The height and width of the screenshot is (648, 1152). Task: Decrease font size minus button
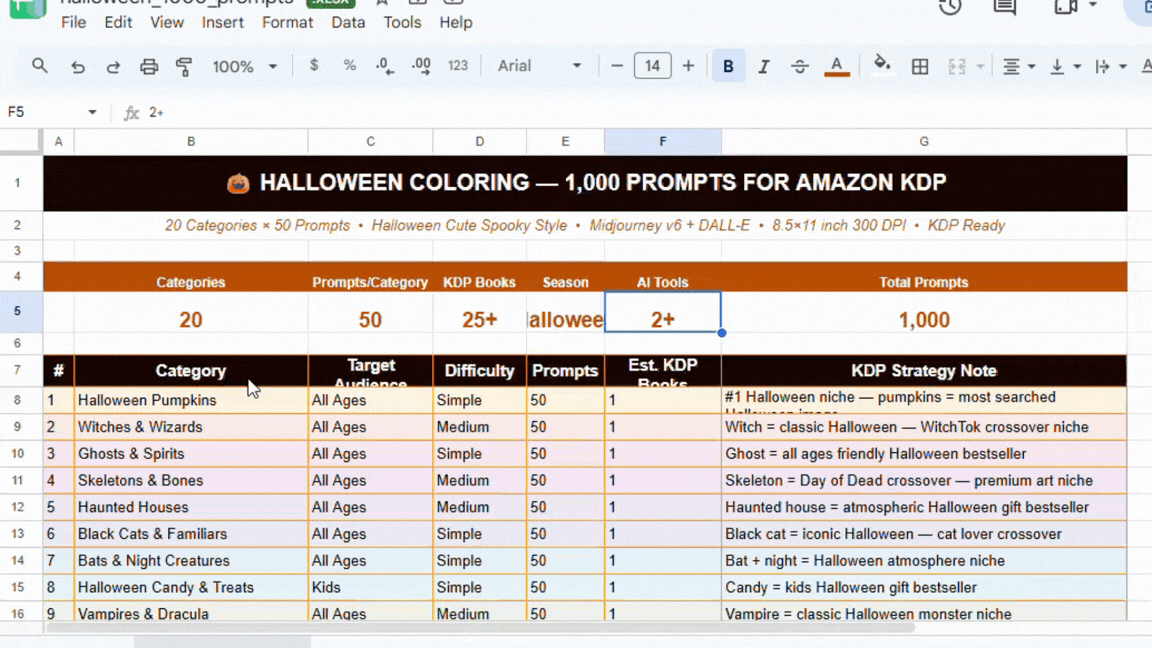[616, 66]
